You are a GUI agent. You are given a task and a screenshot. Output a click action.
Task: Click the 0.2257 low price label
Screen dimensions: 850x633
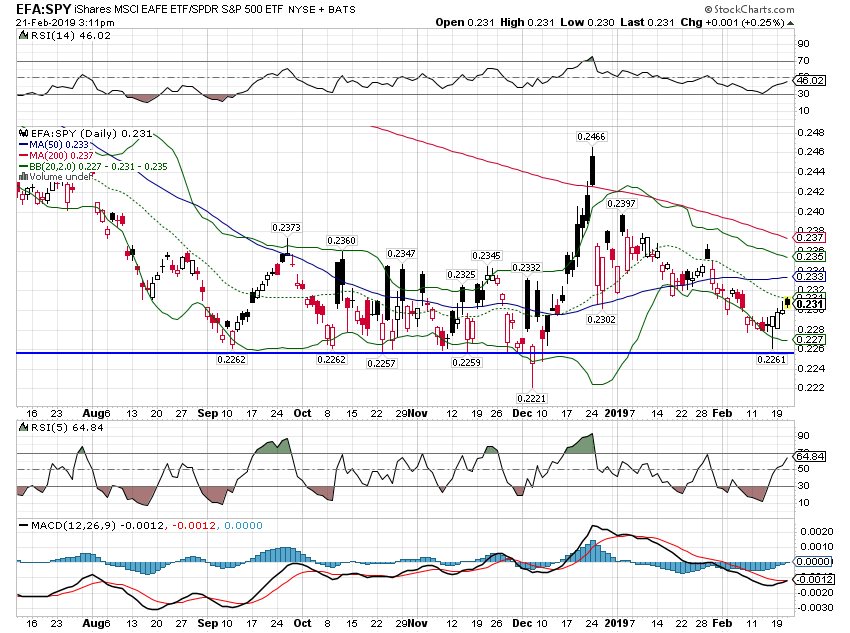(x=381, y=364)
